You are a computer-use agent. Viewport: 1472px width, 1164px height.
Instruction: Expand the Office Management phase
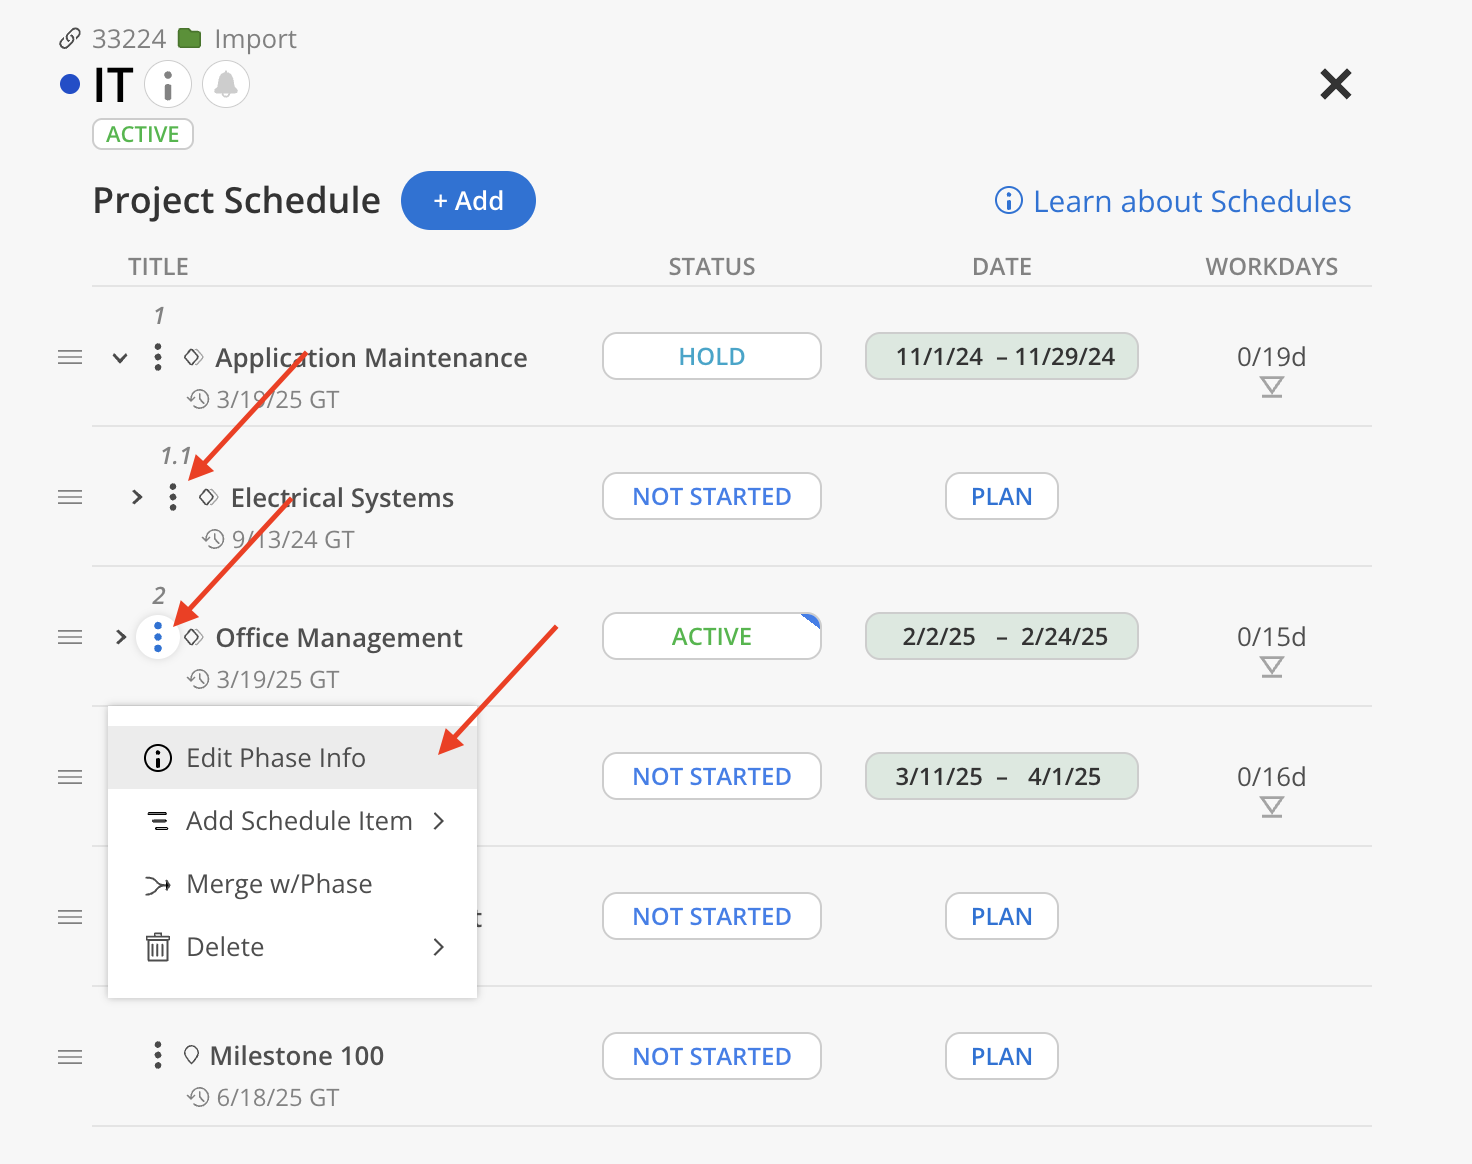[x=121, y=637]
